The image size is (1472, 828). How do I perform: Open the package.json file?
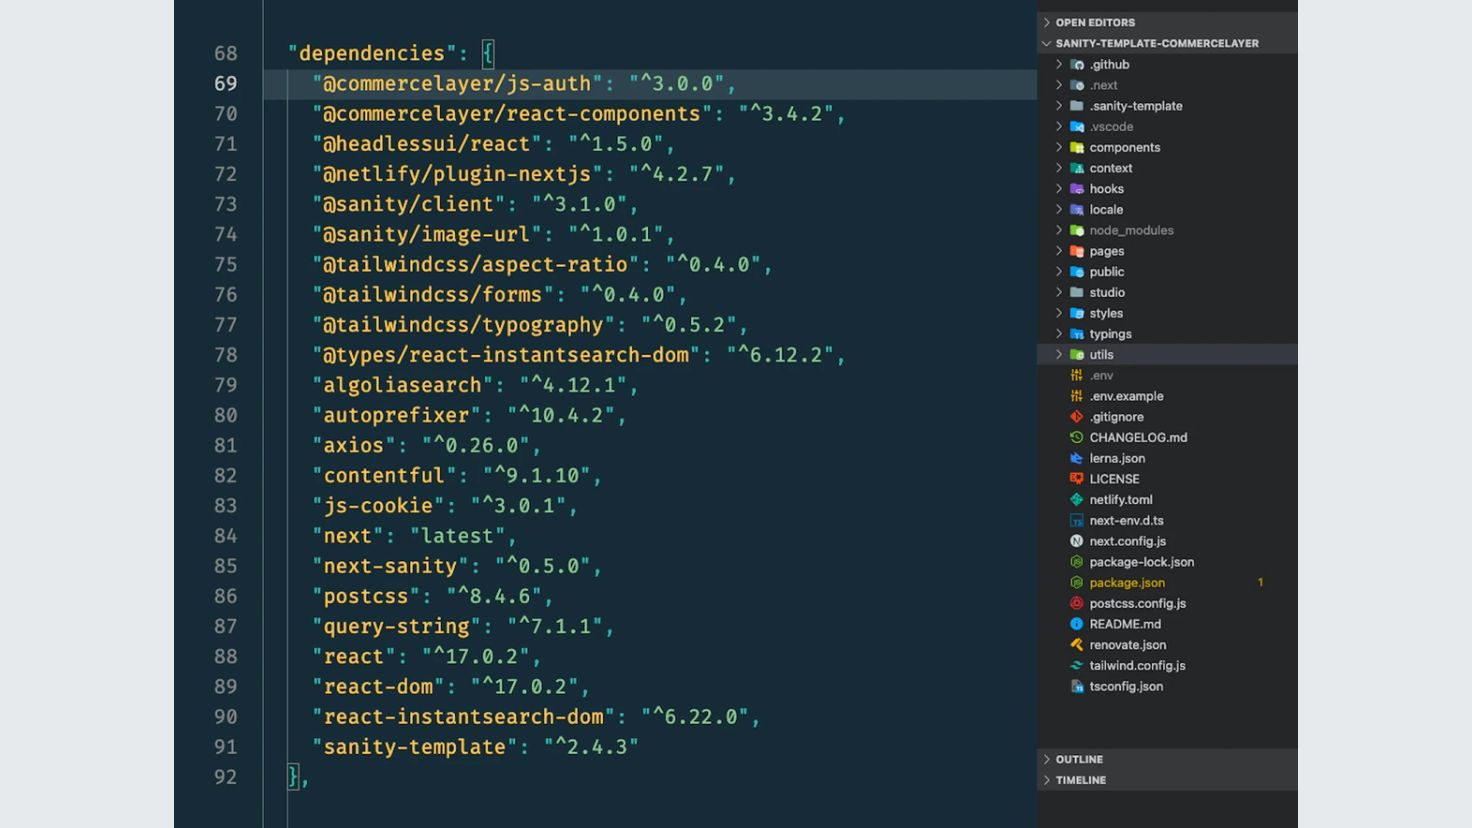click(x=1127, y=583)
